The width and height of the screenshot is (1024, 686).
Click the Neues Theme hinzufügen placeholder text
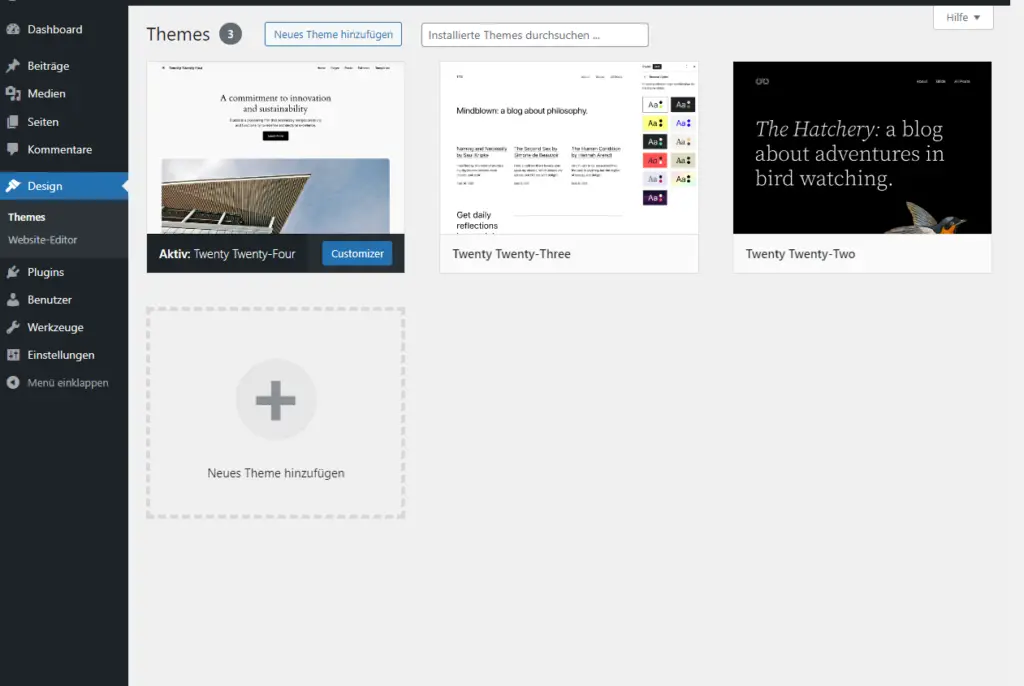coord(276,473)
